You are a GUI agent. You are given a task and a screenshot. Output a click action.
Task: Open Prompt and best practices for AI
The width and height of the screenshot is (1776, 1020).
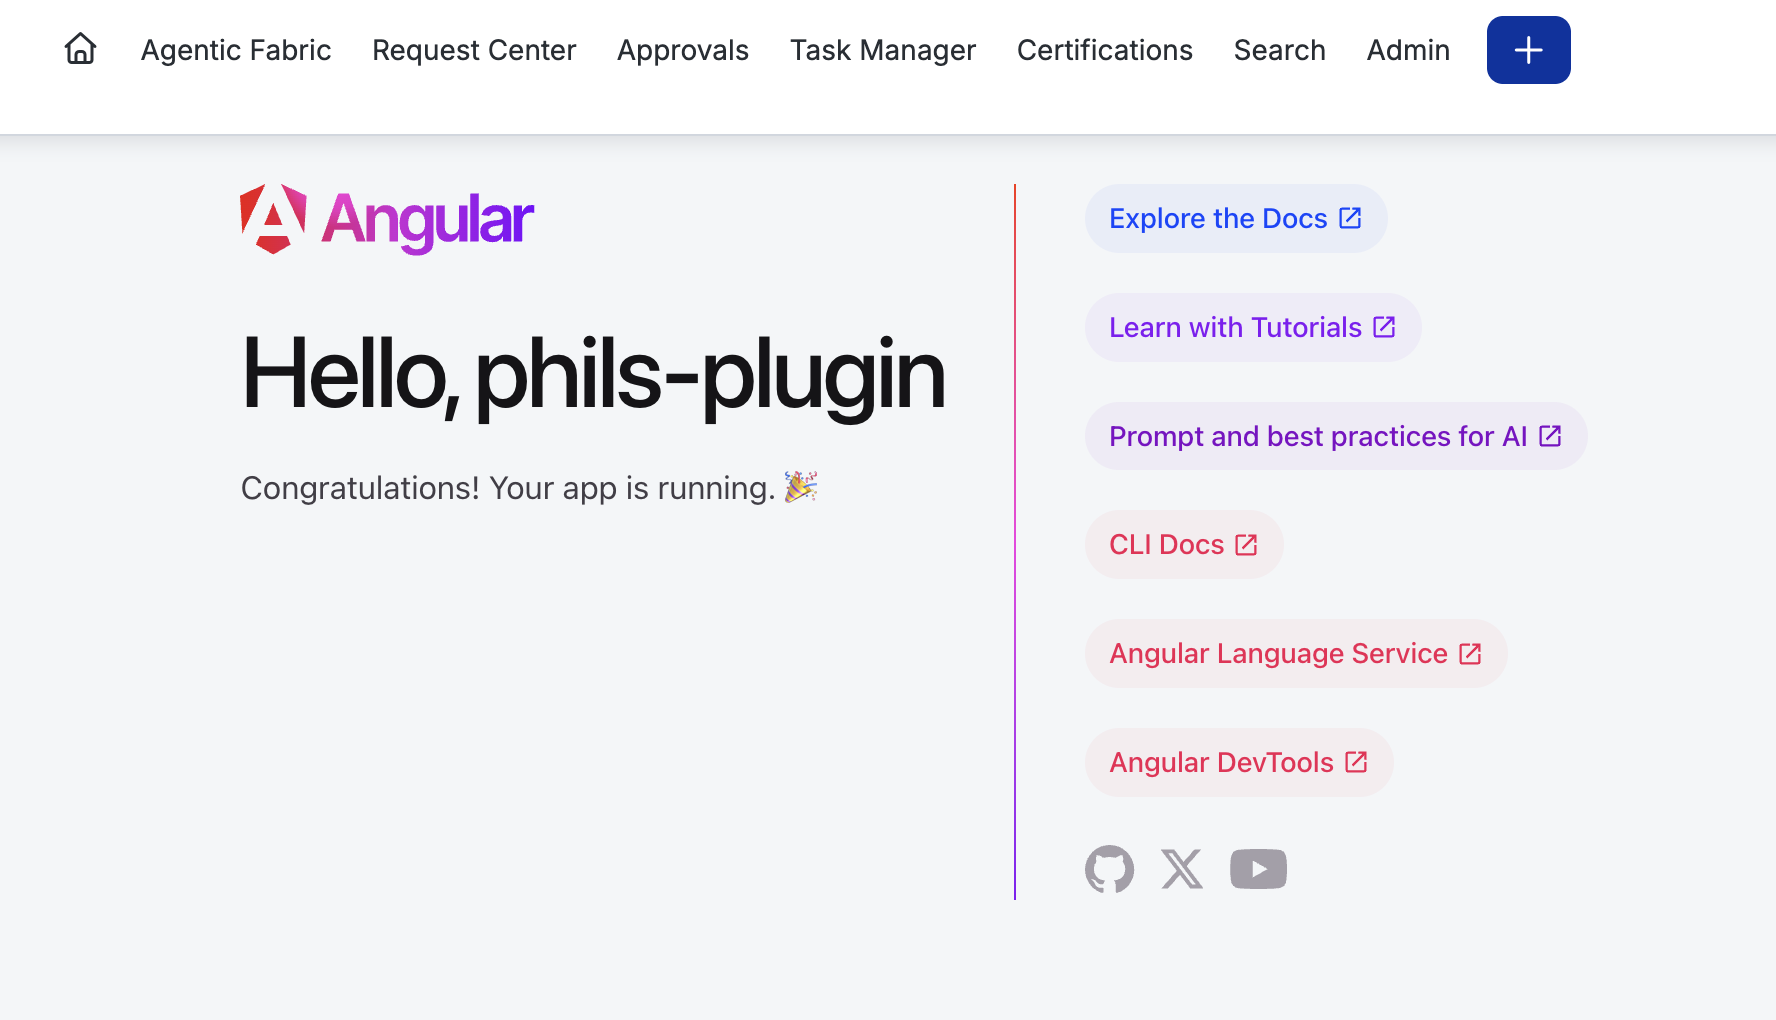1336,437
